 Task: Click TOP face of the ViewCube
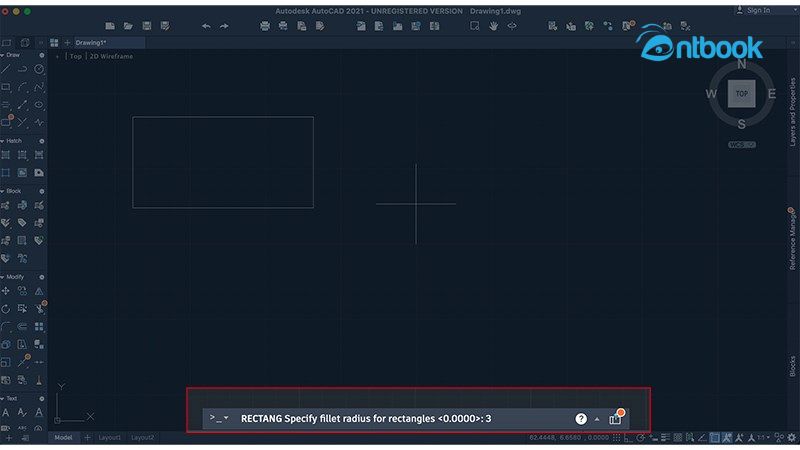pos(741,94)
